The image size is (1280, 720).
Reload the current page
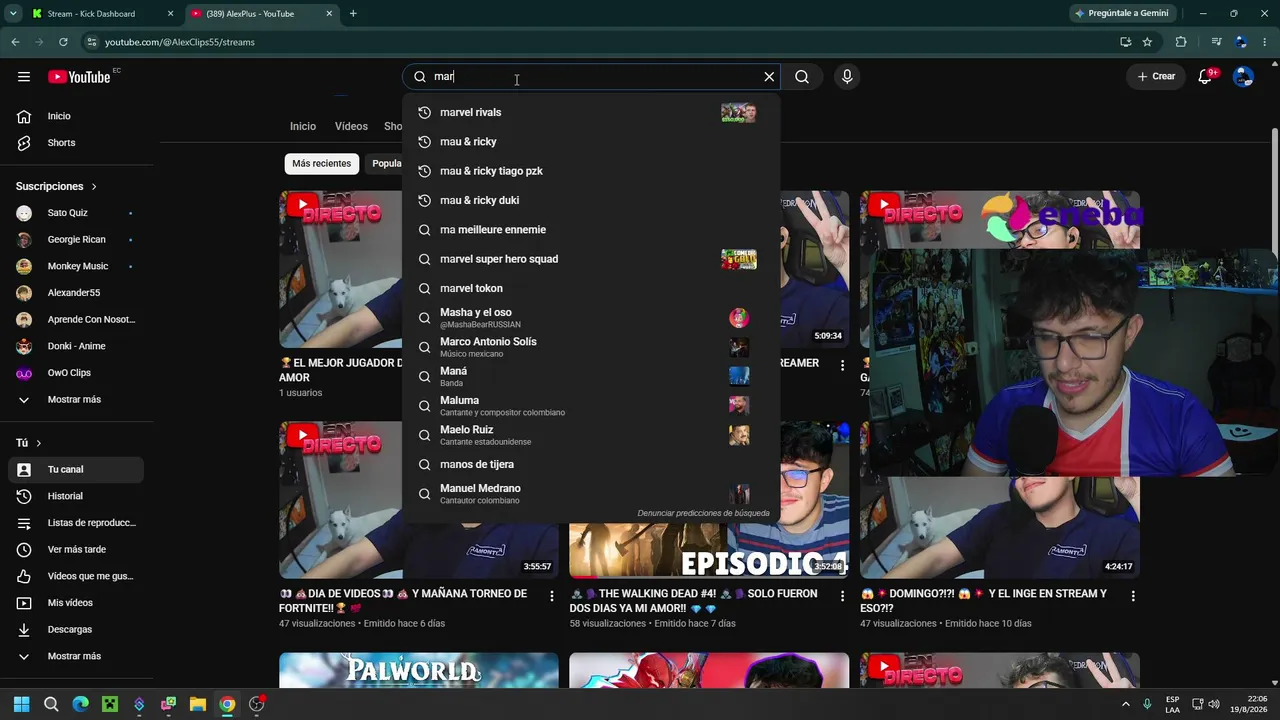(x=63, y=42)
